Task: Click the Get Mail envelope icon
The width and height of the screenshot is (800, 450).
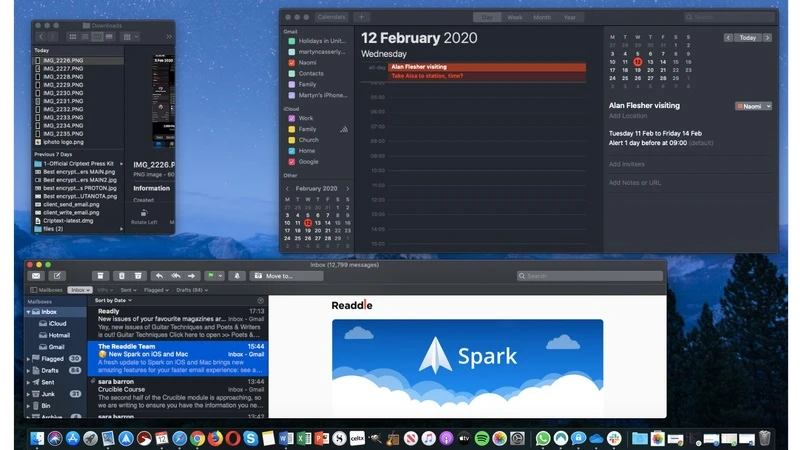Action: (36, 276)
